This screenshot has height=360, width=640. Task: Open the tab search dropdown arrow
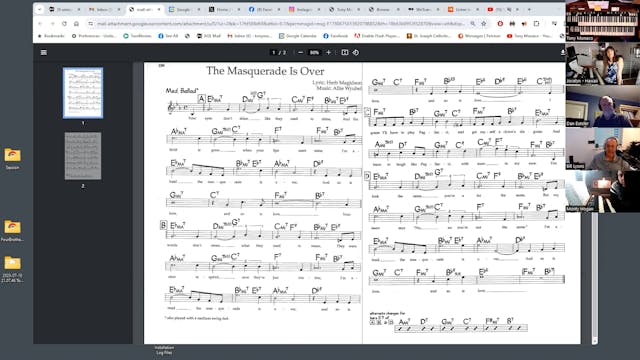pyautogui.click(x=40, y=9)
